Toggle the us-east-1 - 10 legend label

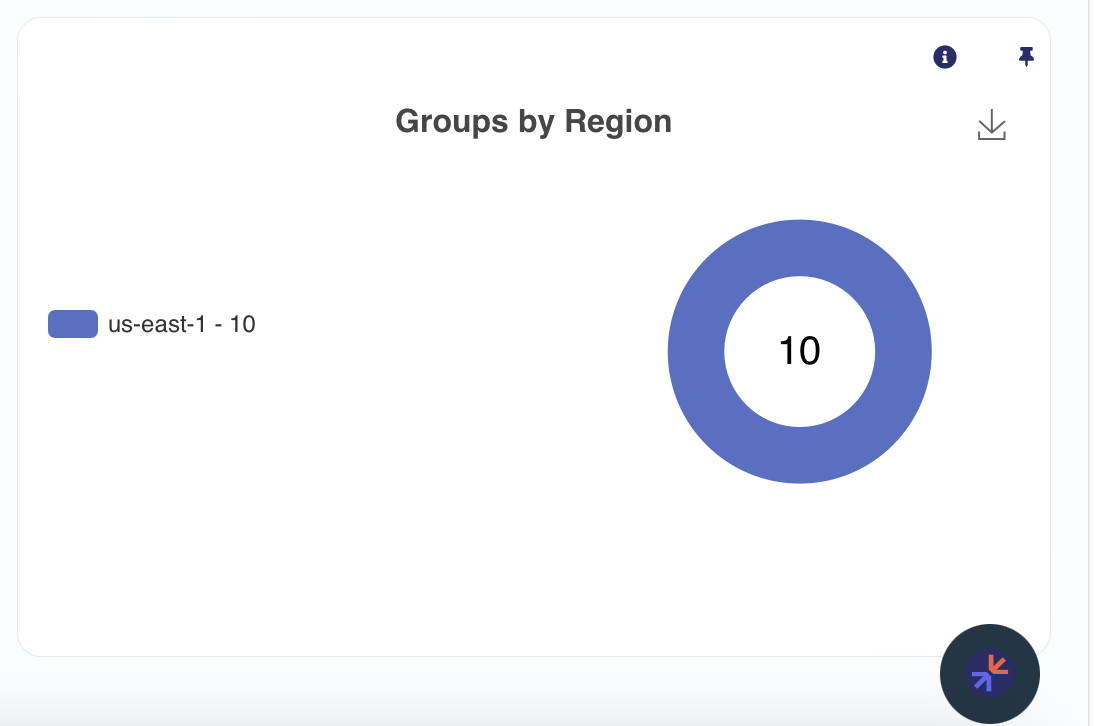tap(181, 324)
